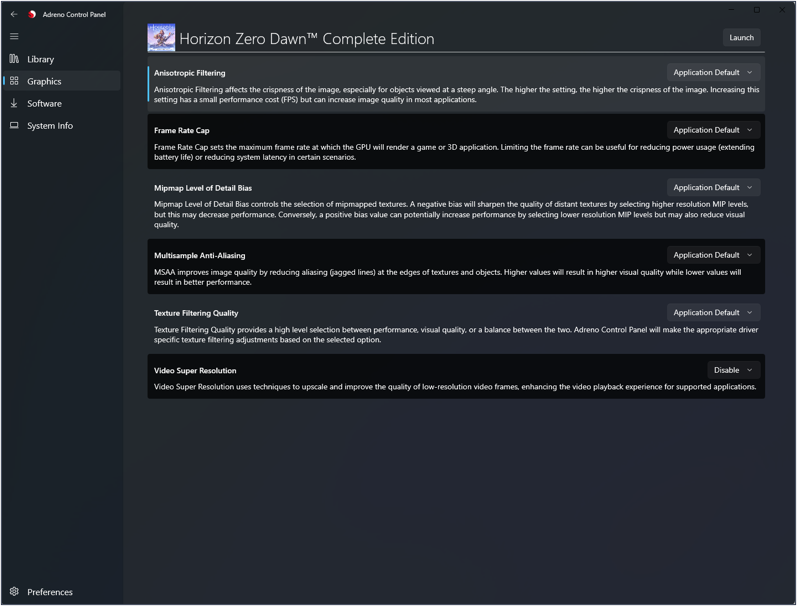This screenshot has height=606, width=797.
Task: Click the Library books icon
Action: [x=14, y=59]
